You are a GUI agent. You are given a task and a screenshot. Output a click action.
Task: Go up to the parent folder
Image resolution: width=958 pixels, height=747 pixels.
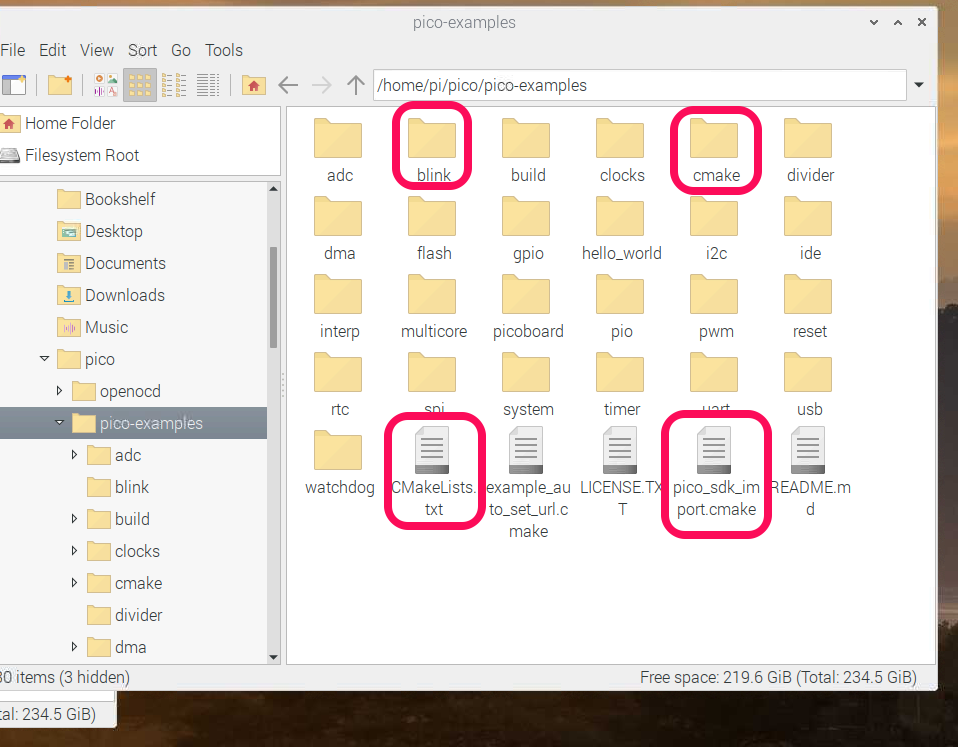point(356,85)
